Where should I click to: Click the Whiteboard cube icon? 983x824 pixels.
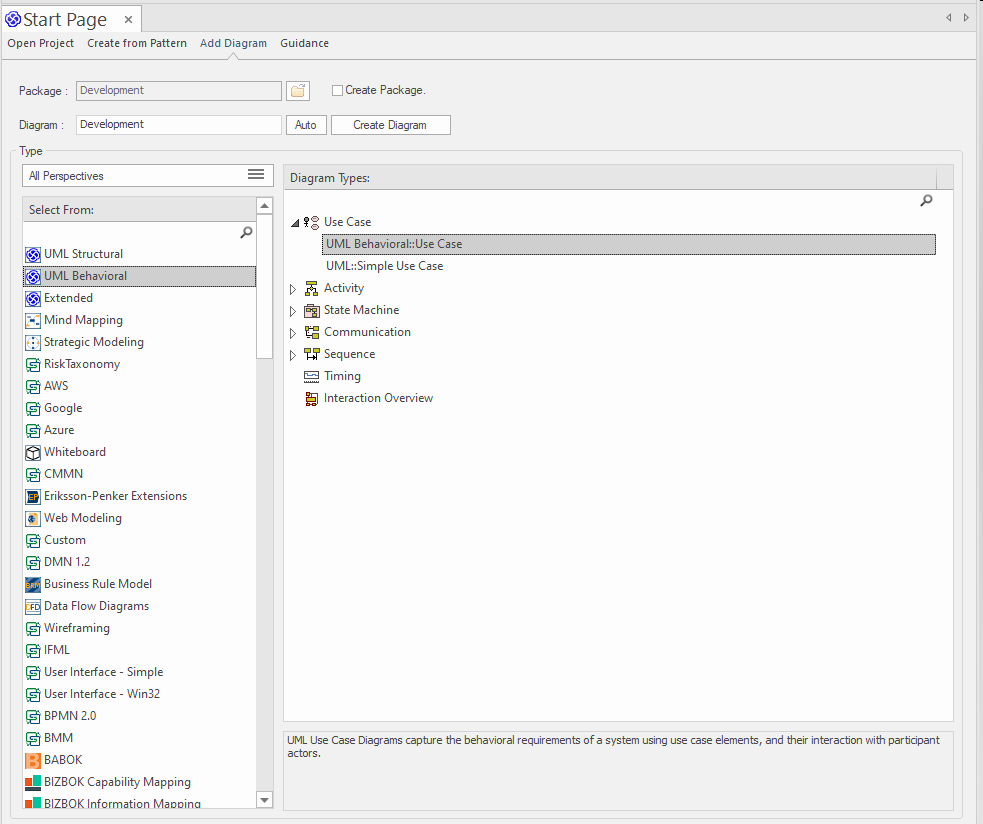click(x=33, y=452)
